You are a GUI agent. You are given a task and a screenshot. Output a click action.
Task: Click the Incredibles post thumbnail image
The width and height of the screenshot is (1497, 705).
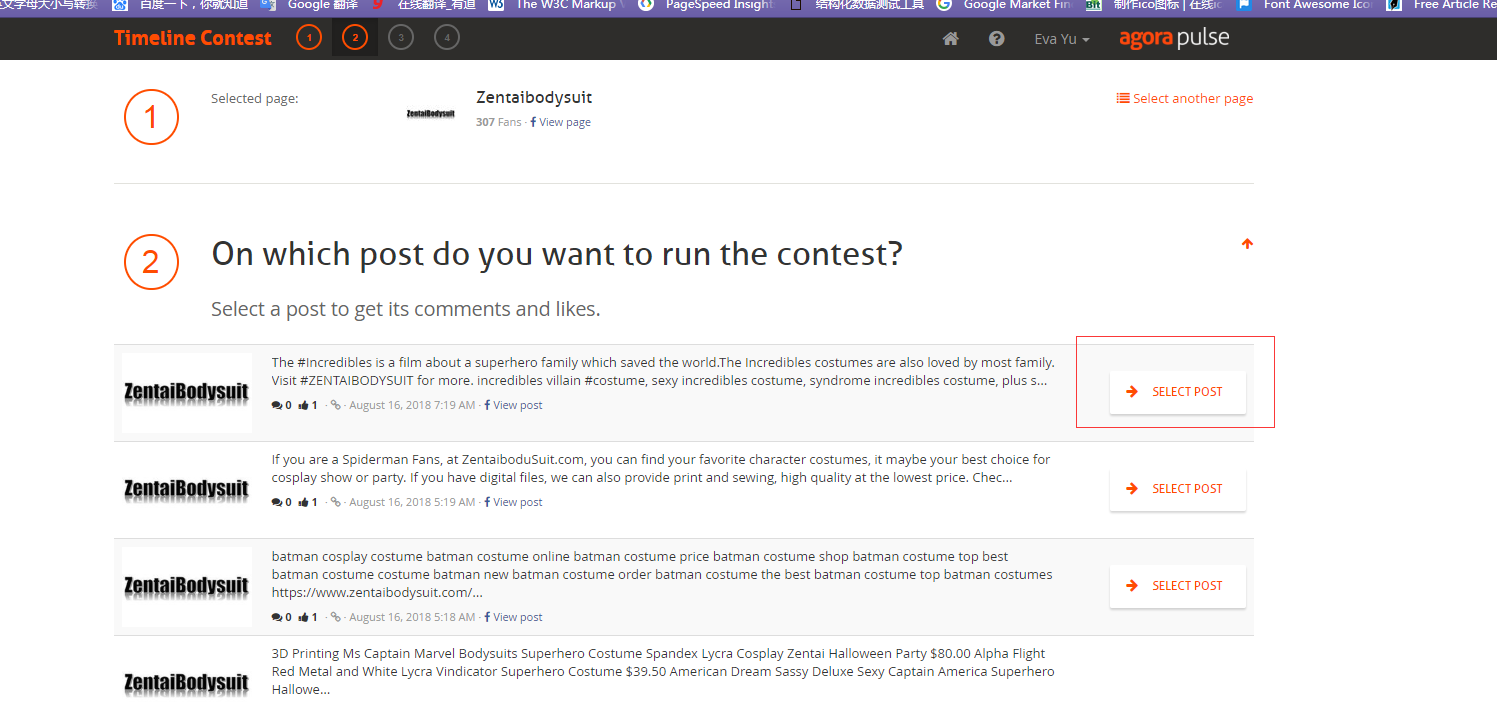click(187, 392)
